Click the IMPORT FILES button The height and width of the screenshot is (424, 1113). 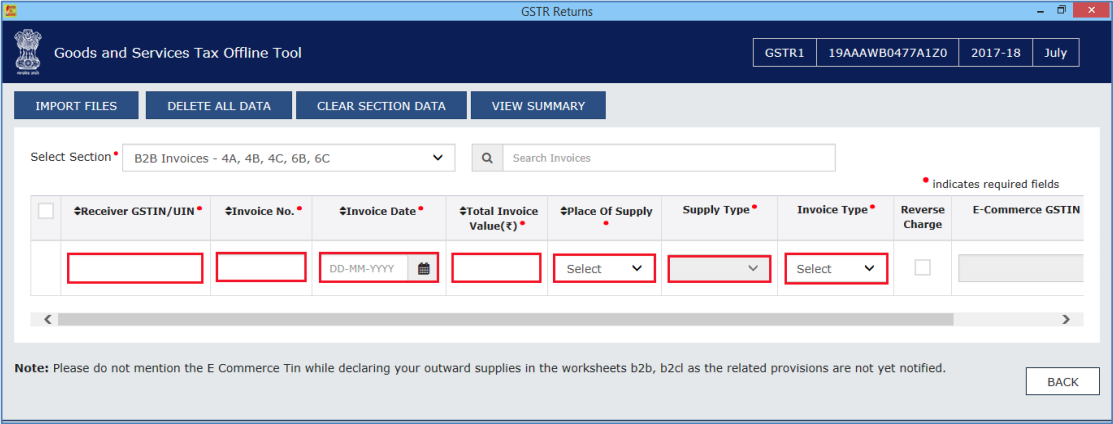(x=76, y=106)
